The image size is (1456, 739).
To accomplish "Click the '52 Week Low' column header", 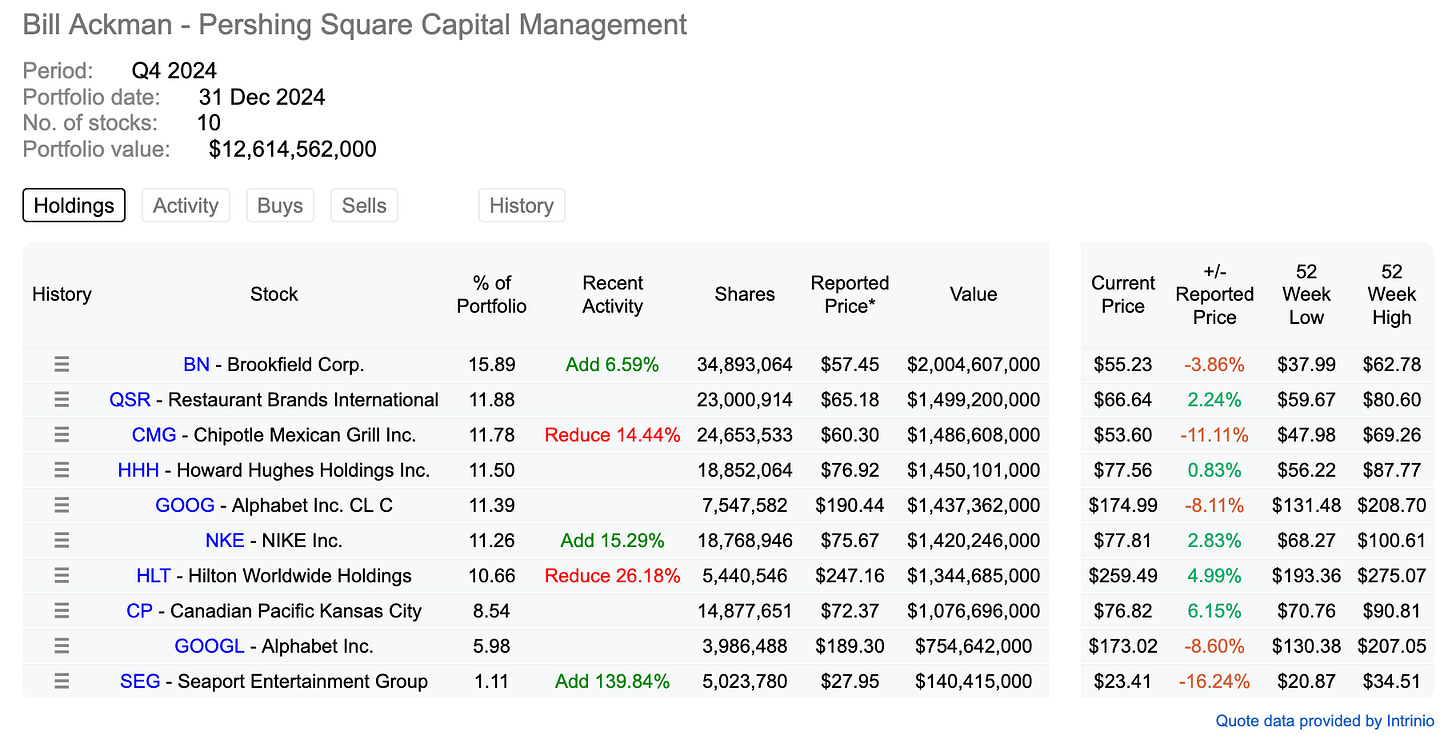I will [x=1306, y=294].
